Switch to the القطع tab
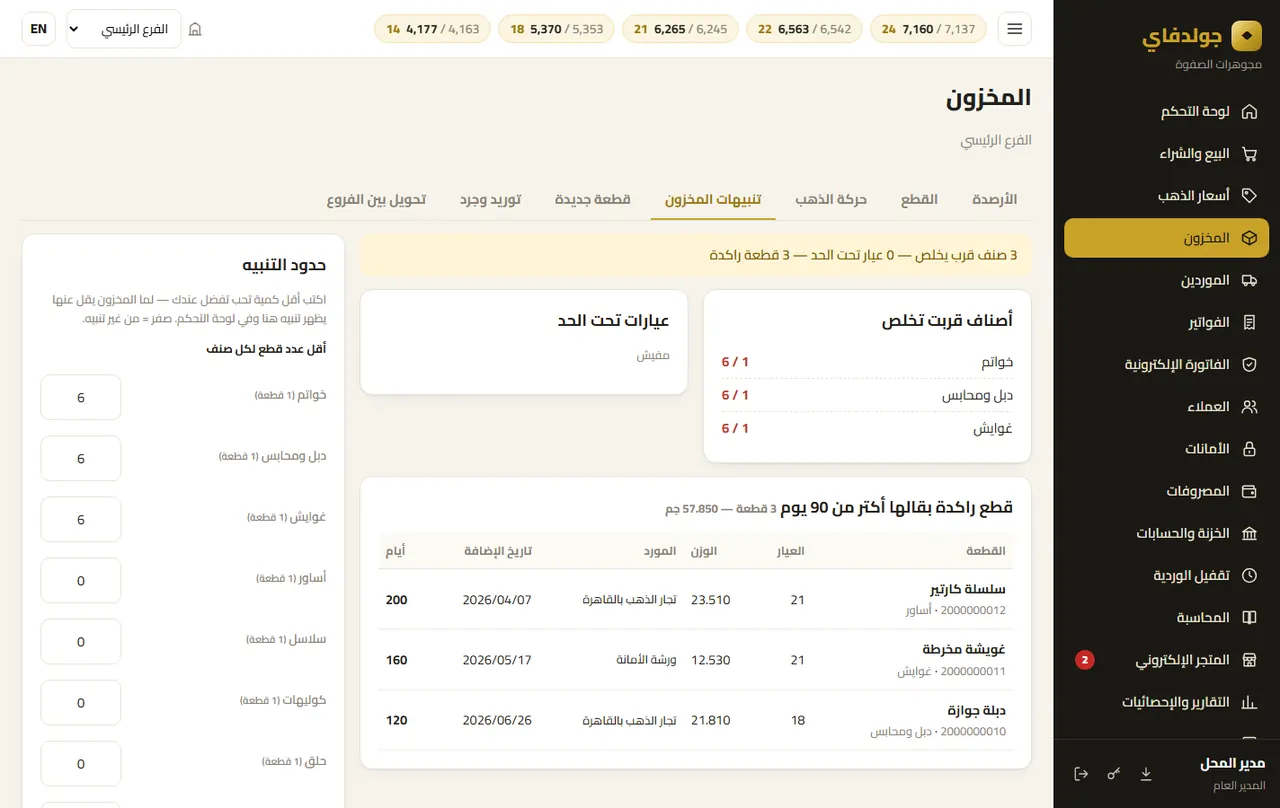 [x=919, y=199]
